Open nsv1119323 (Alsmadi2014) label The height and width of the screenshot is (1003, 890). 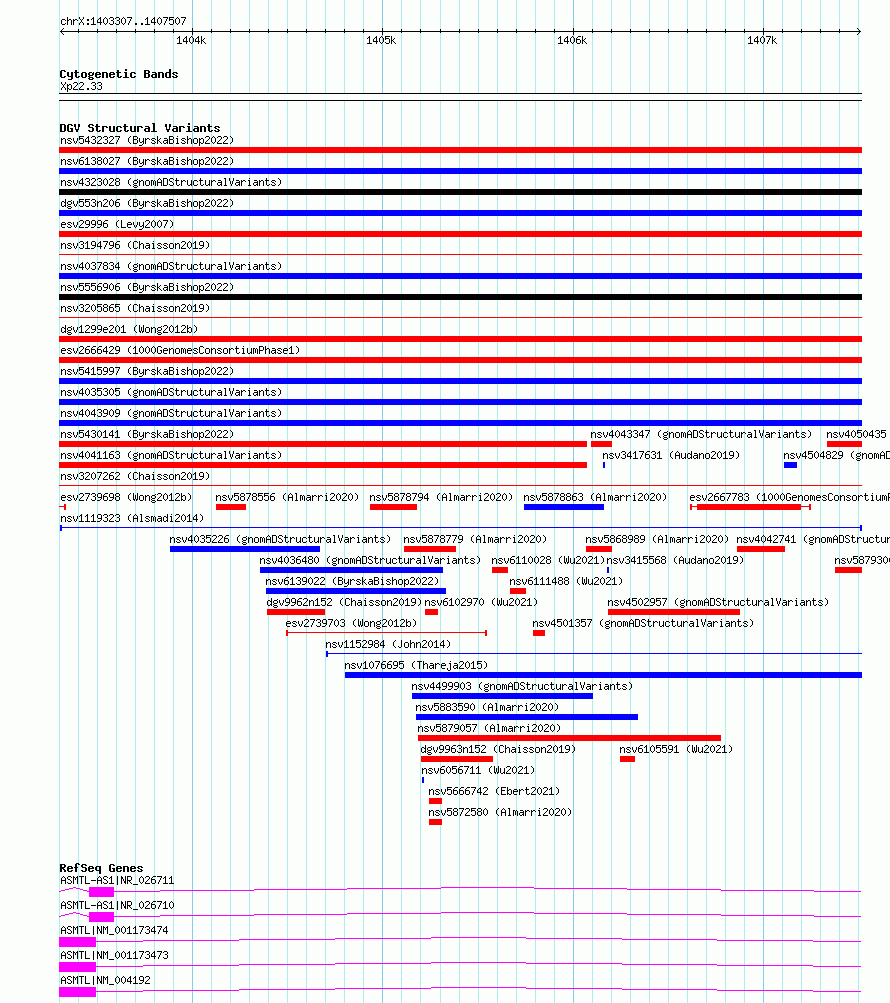pyautogui.click(x=132, y=518)
